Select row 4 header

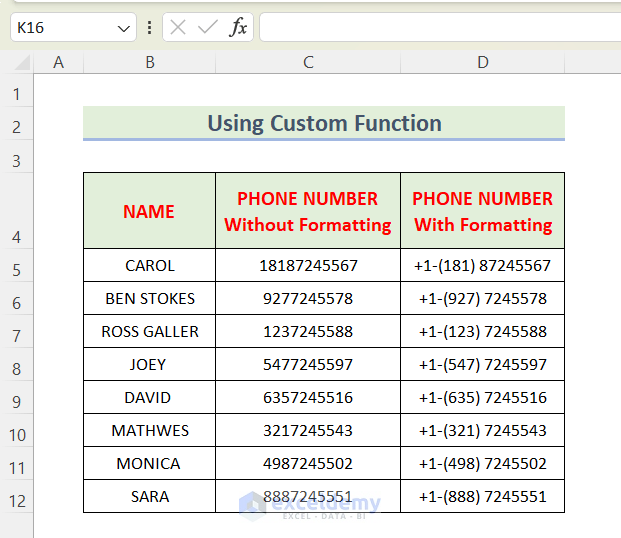tap(17, 211)
